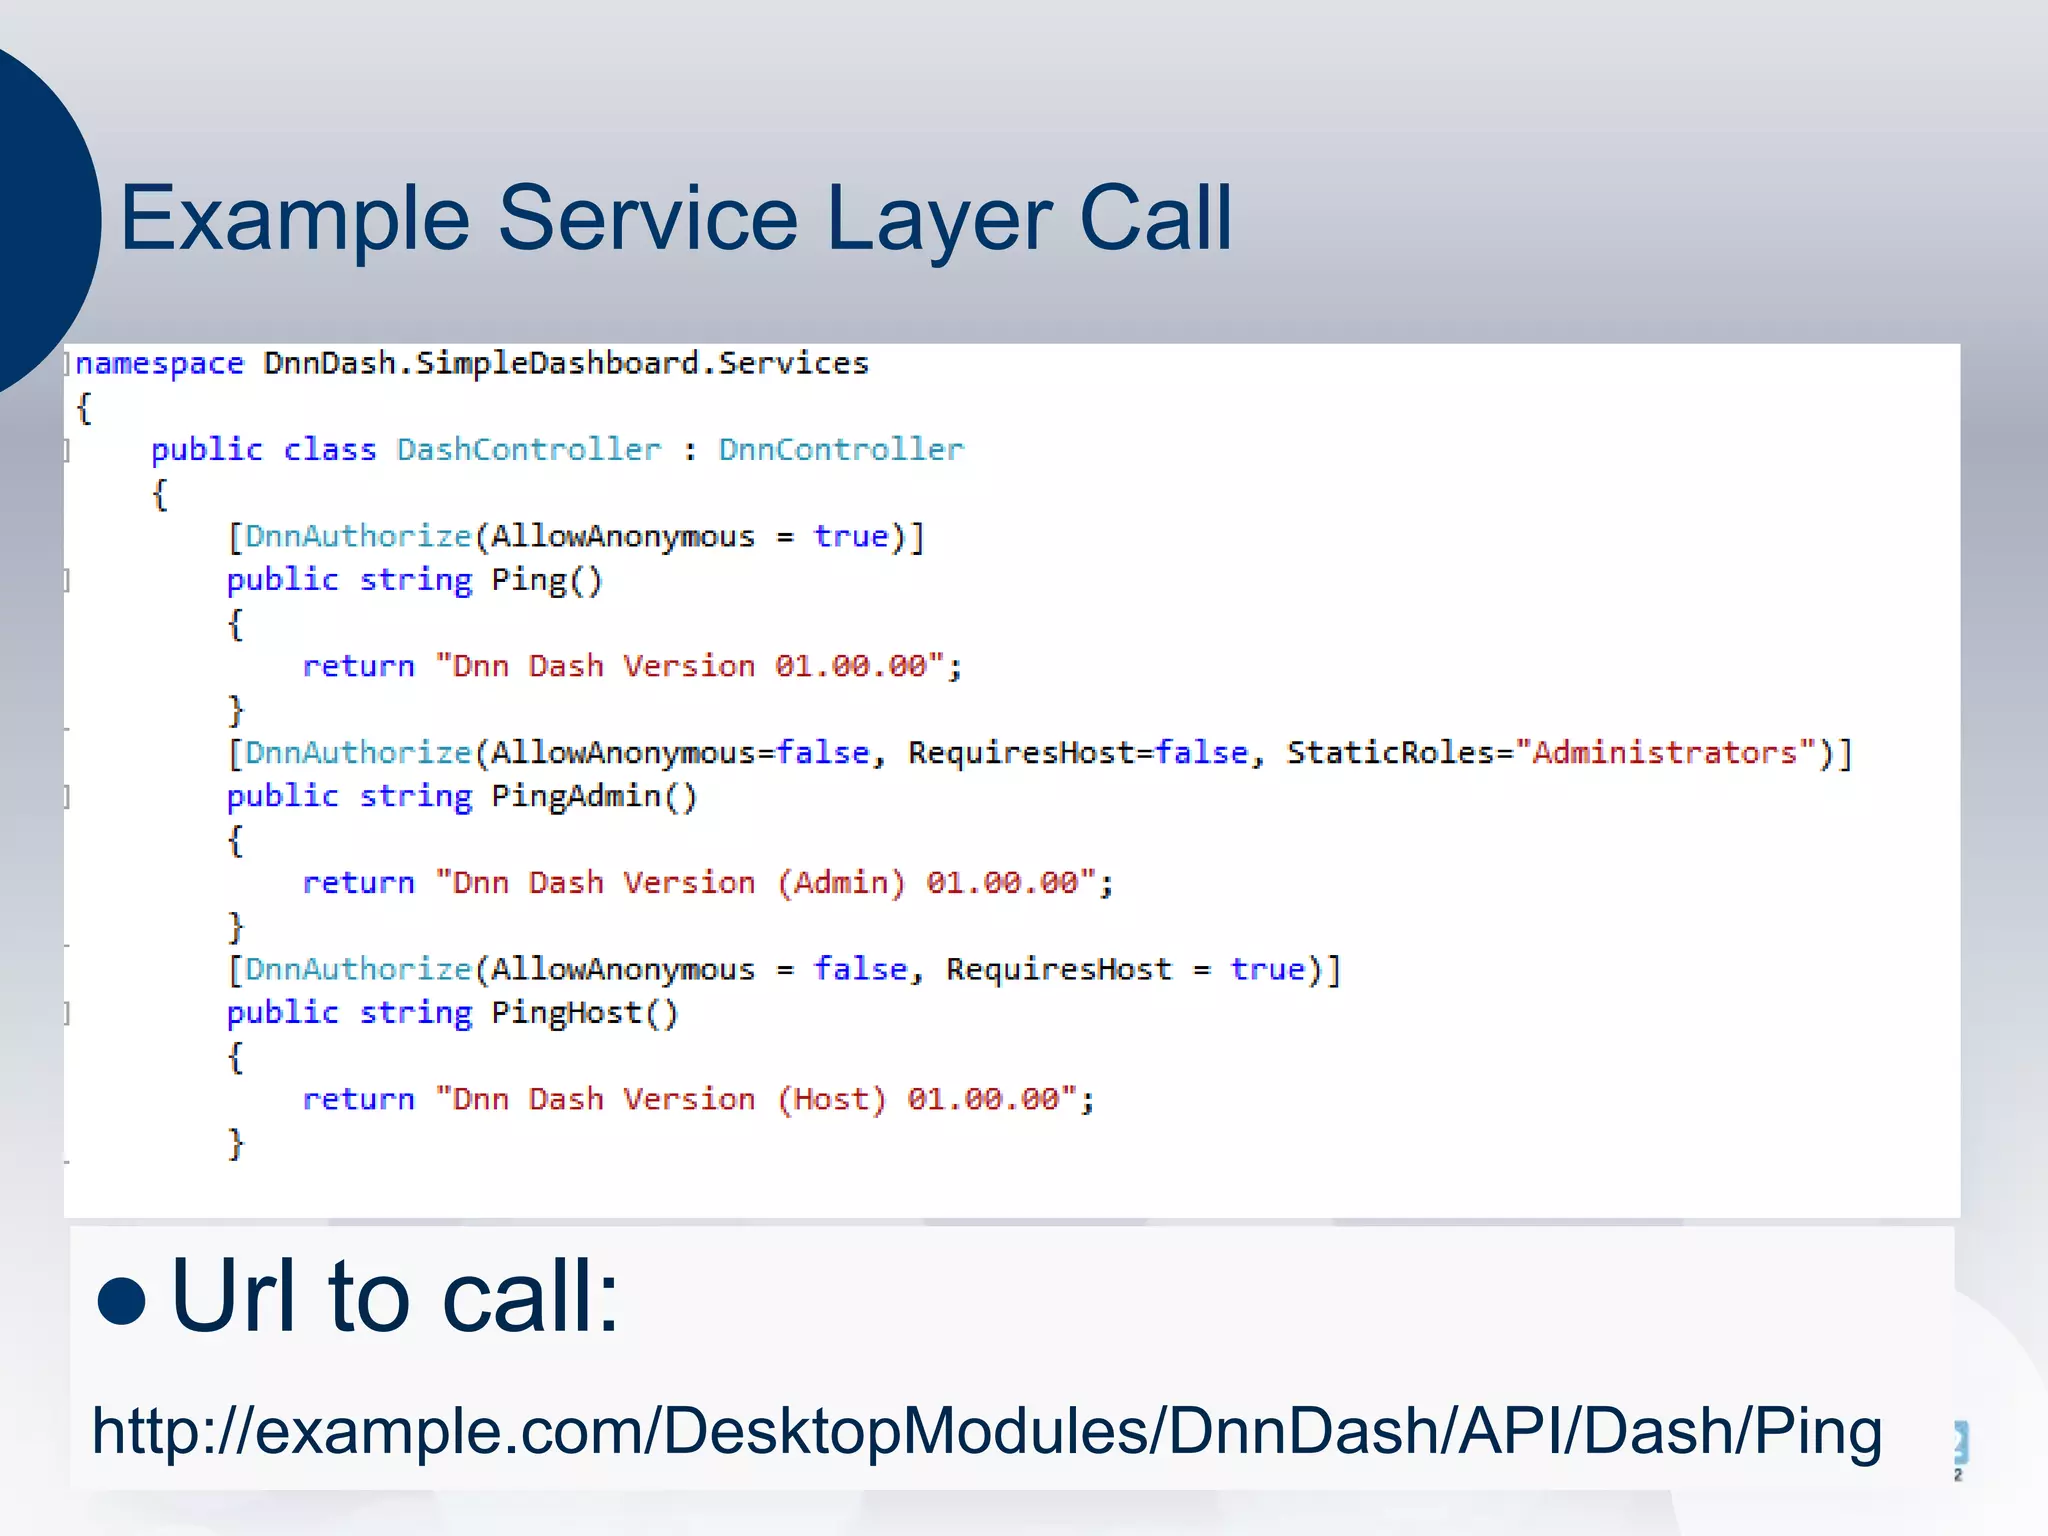
Task: Click the DnnController base class name
Action: [x=840, y=450]
